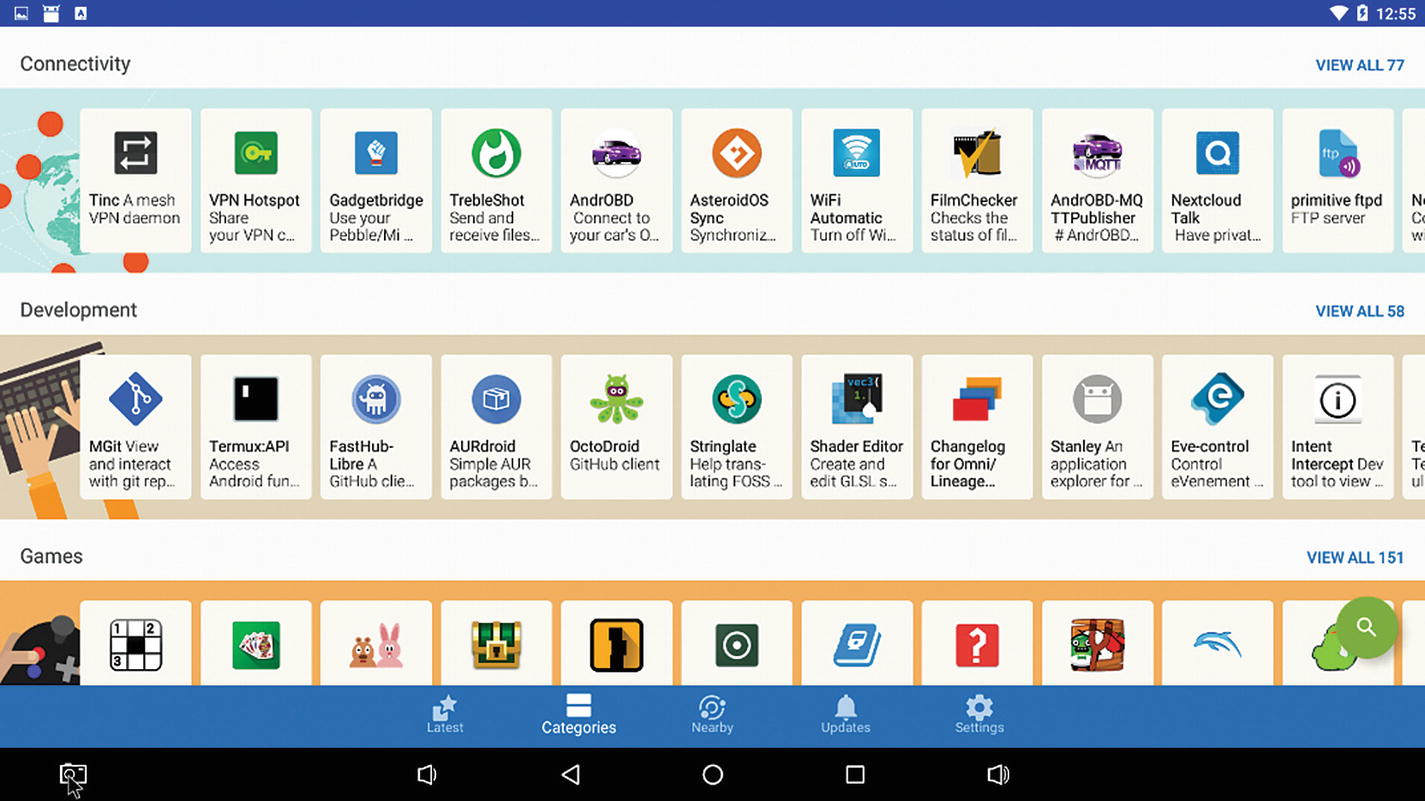Open the VPN Hotspot app icon

point(256,153)
